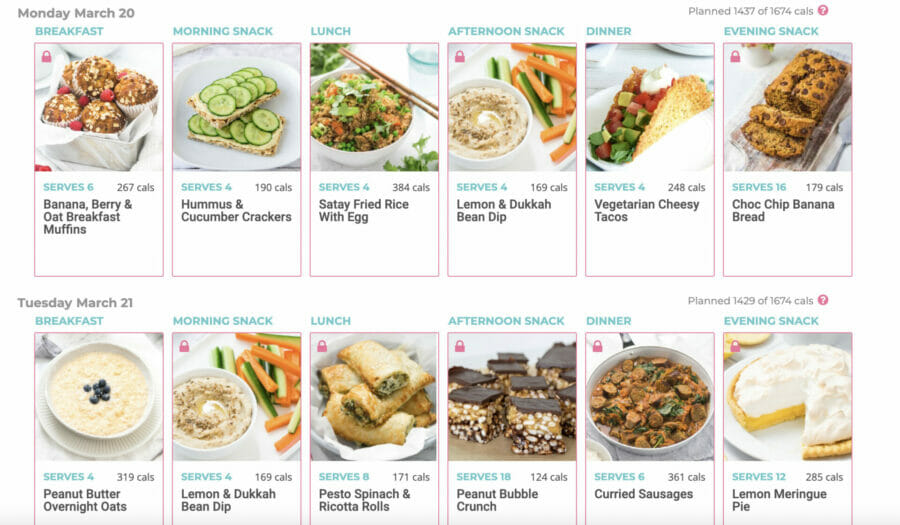Open Curried Sausages recipe title
Screen dimensions: 900x525
pyautogui.click(x=643, y=494)
